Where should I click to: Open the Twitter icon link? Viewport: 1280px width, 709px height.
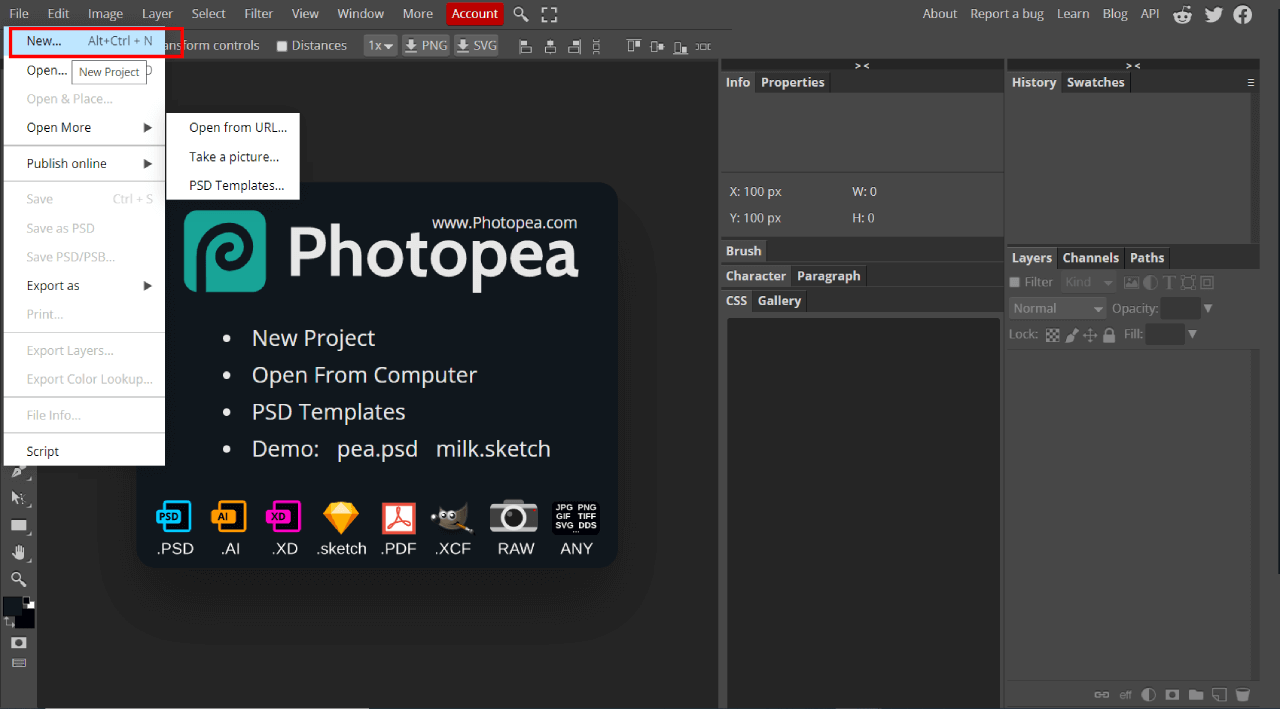[x=1213, y=14]
